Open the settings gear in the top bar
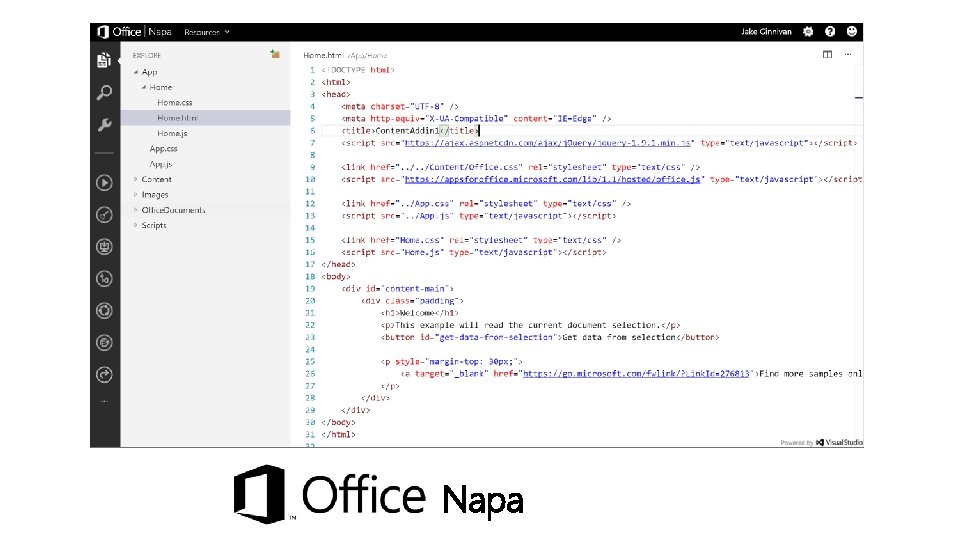The height and width of the screenshot is (551, 979). 808,31
